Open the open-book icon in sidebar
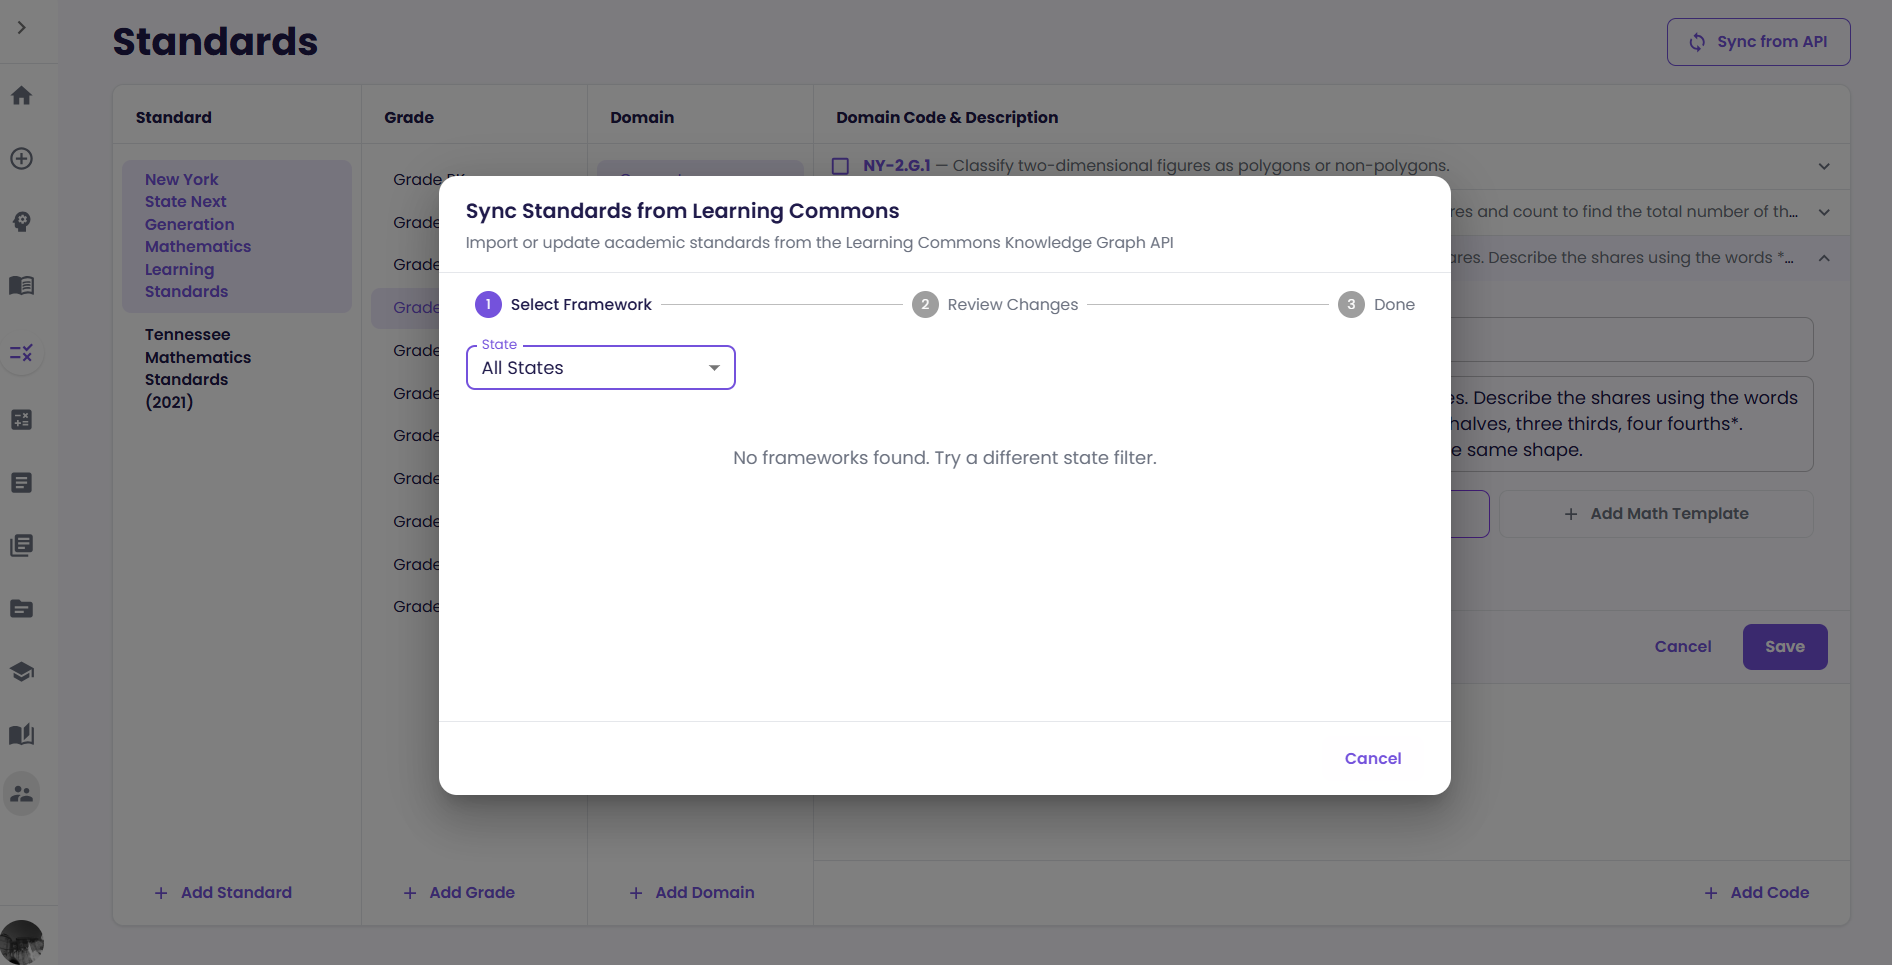The image size is (1892, 965). pyautogui.click(x=21, y=285)
